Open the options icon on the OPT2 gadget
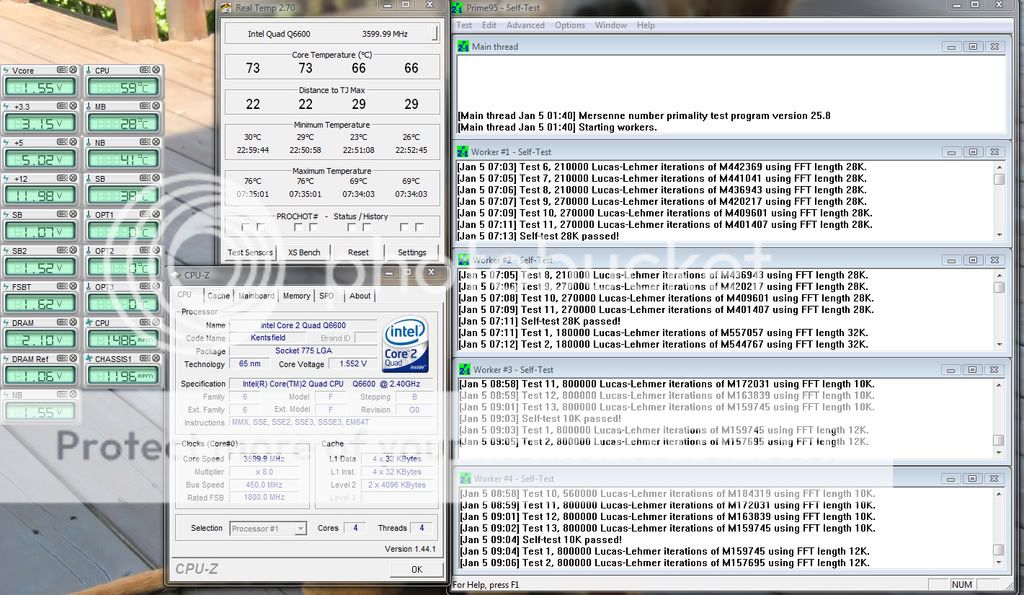1024x595 pixels. [x=144, y=250]
